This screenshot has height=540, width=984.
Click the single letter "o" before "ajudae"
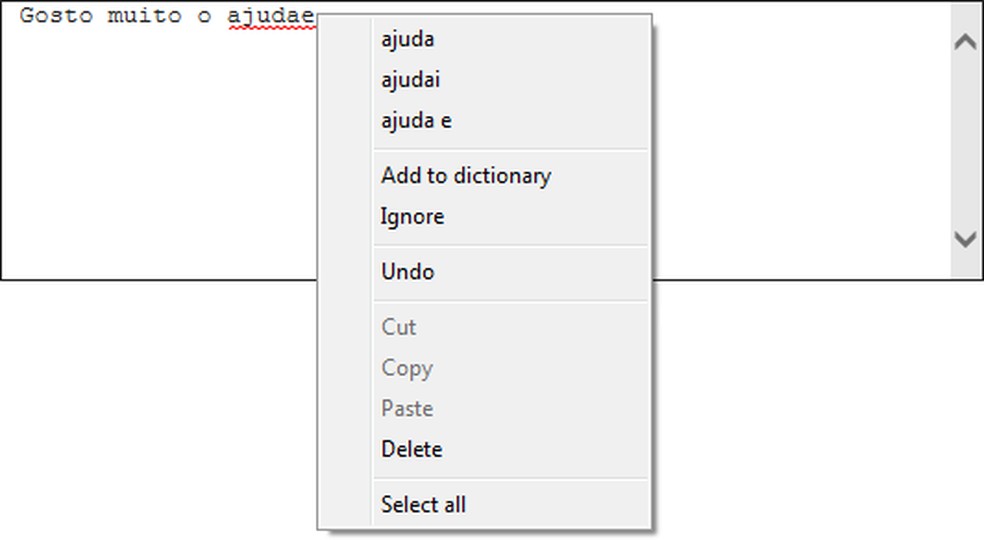[204, 17]
